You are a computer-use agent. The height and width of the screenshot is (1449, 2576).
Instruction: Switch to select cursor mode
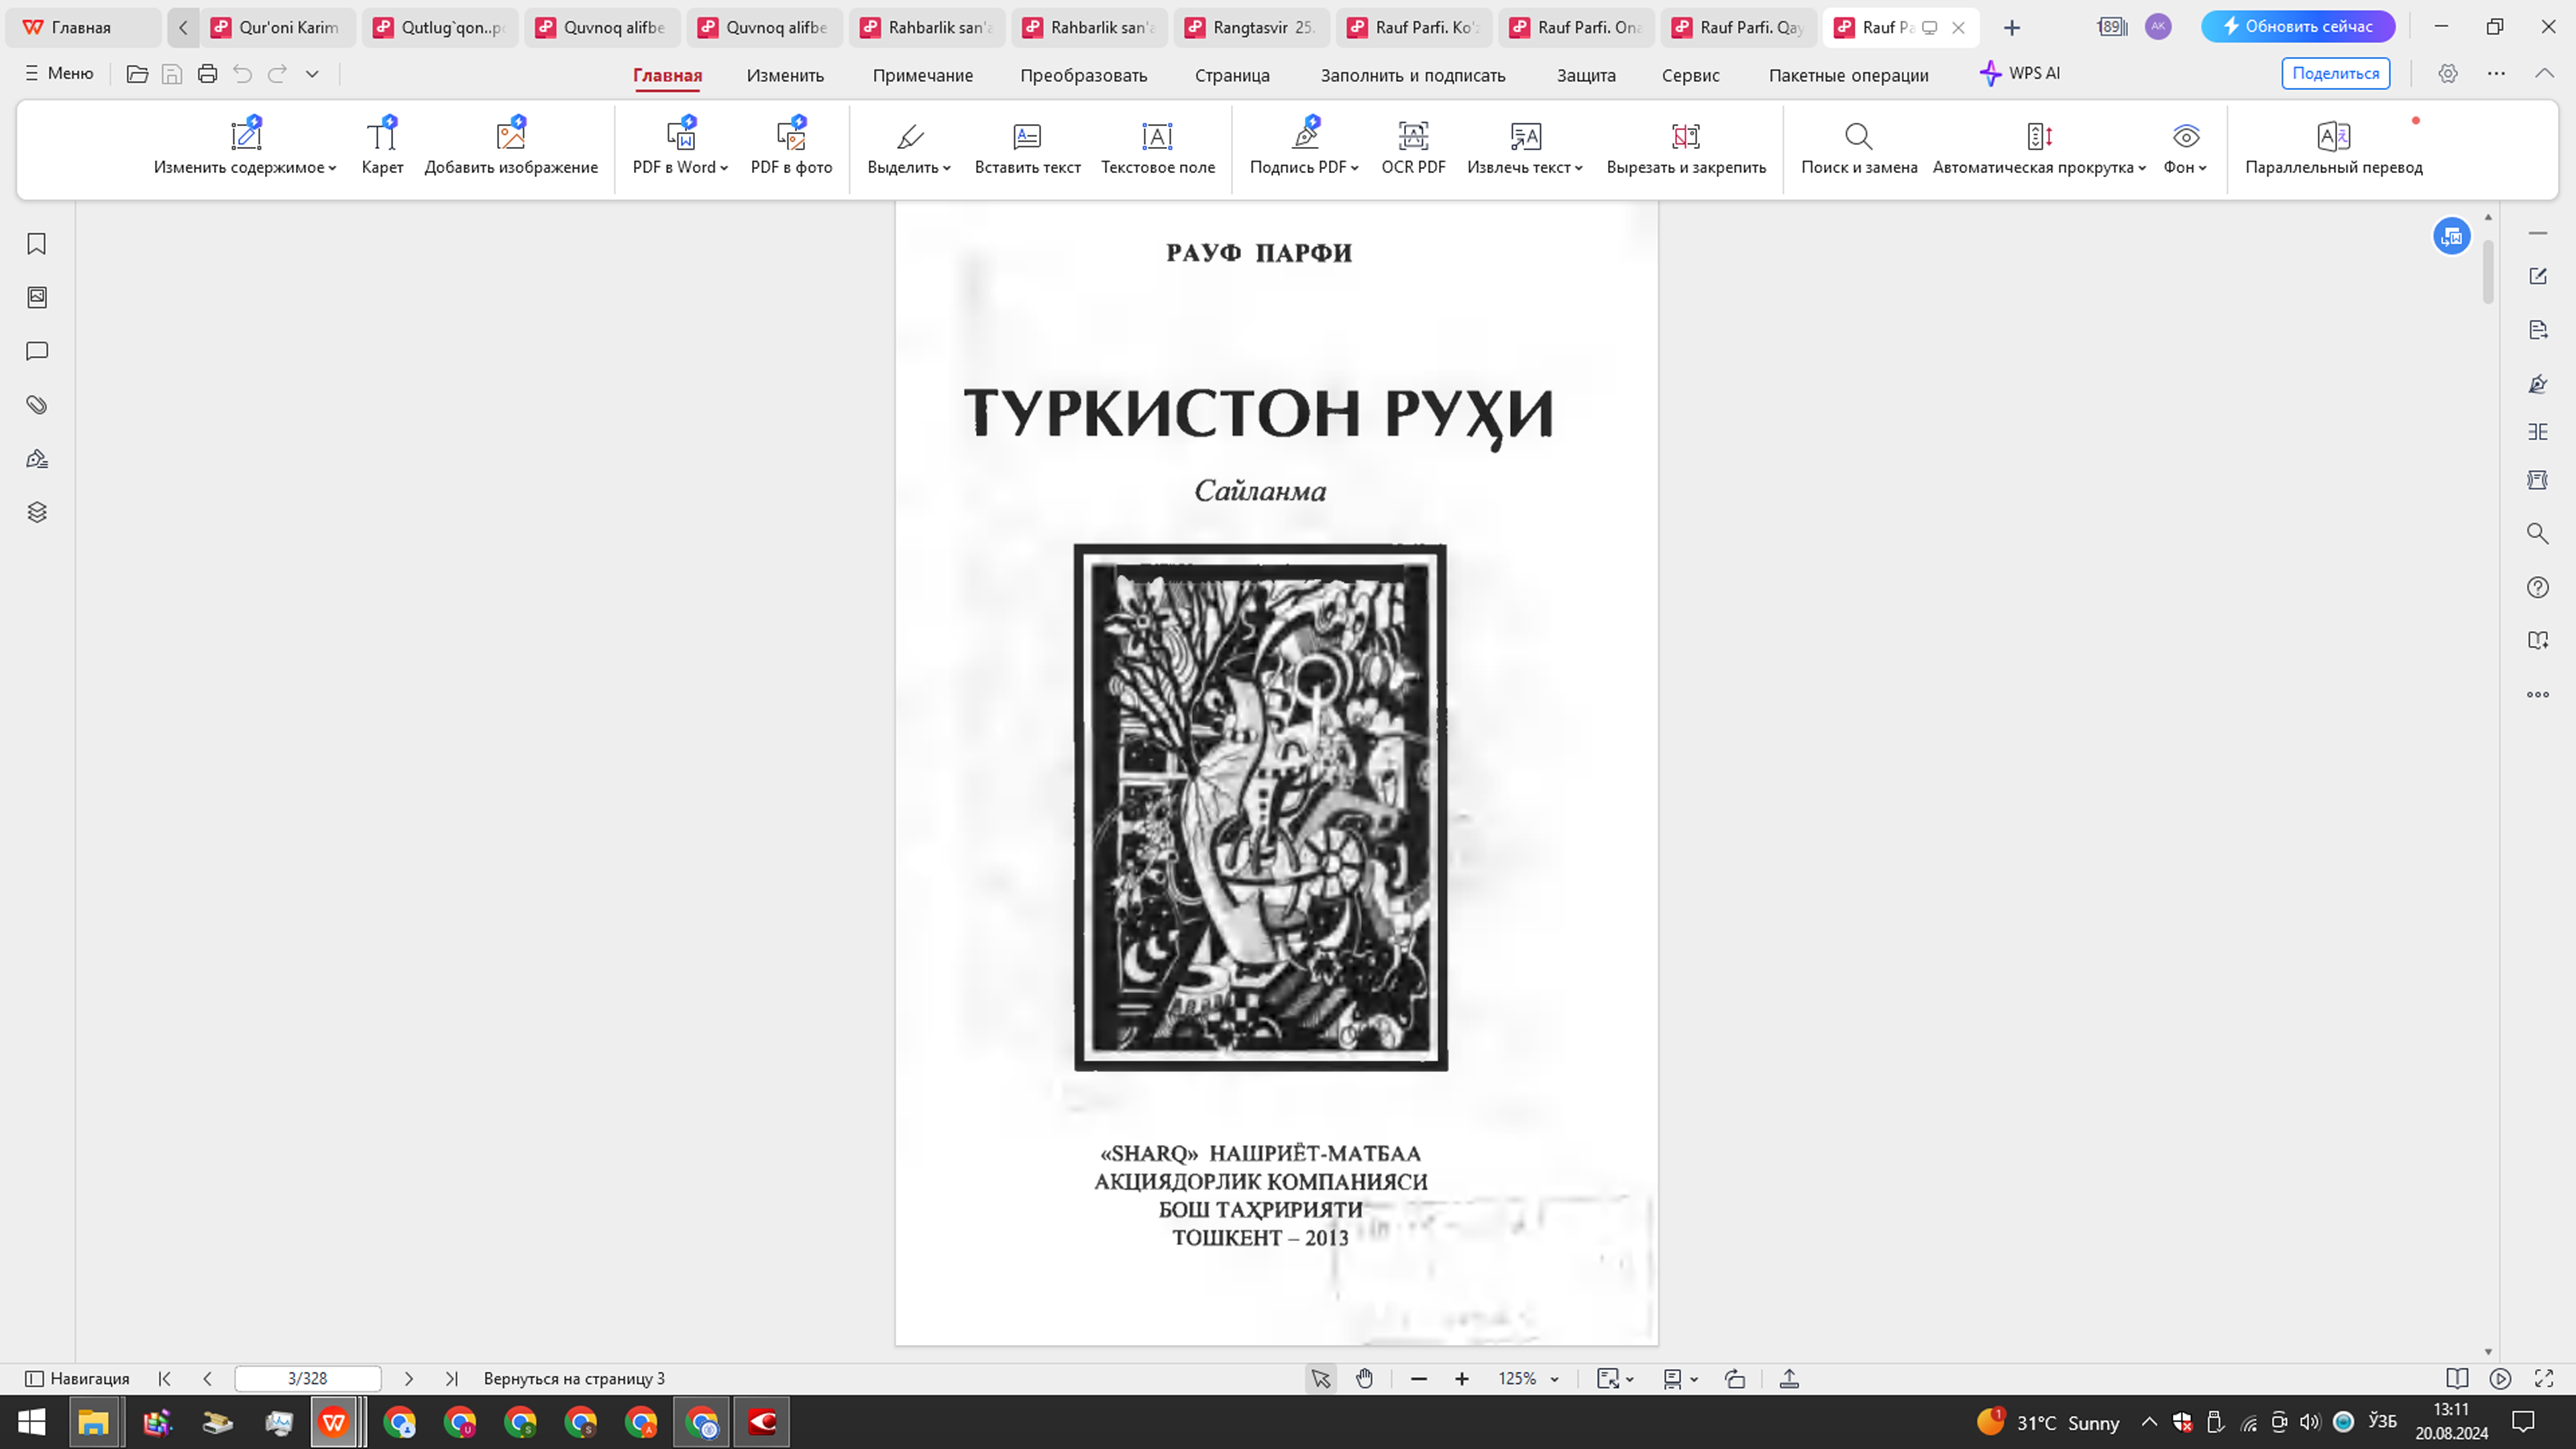click(x=1320, y=1378)
